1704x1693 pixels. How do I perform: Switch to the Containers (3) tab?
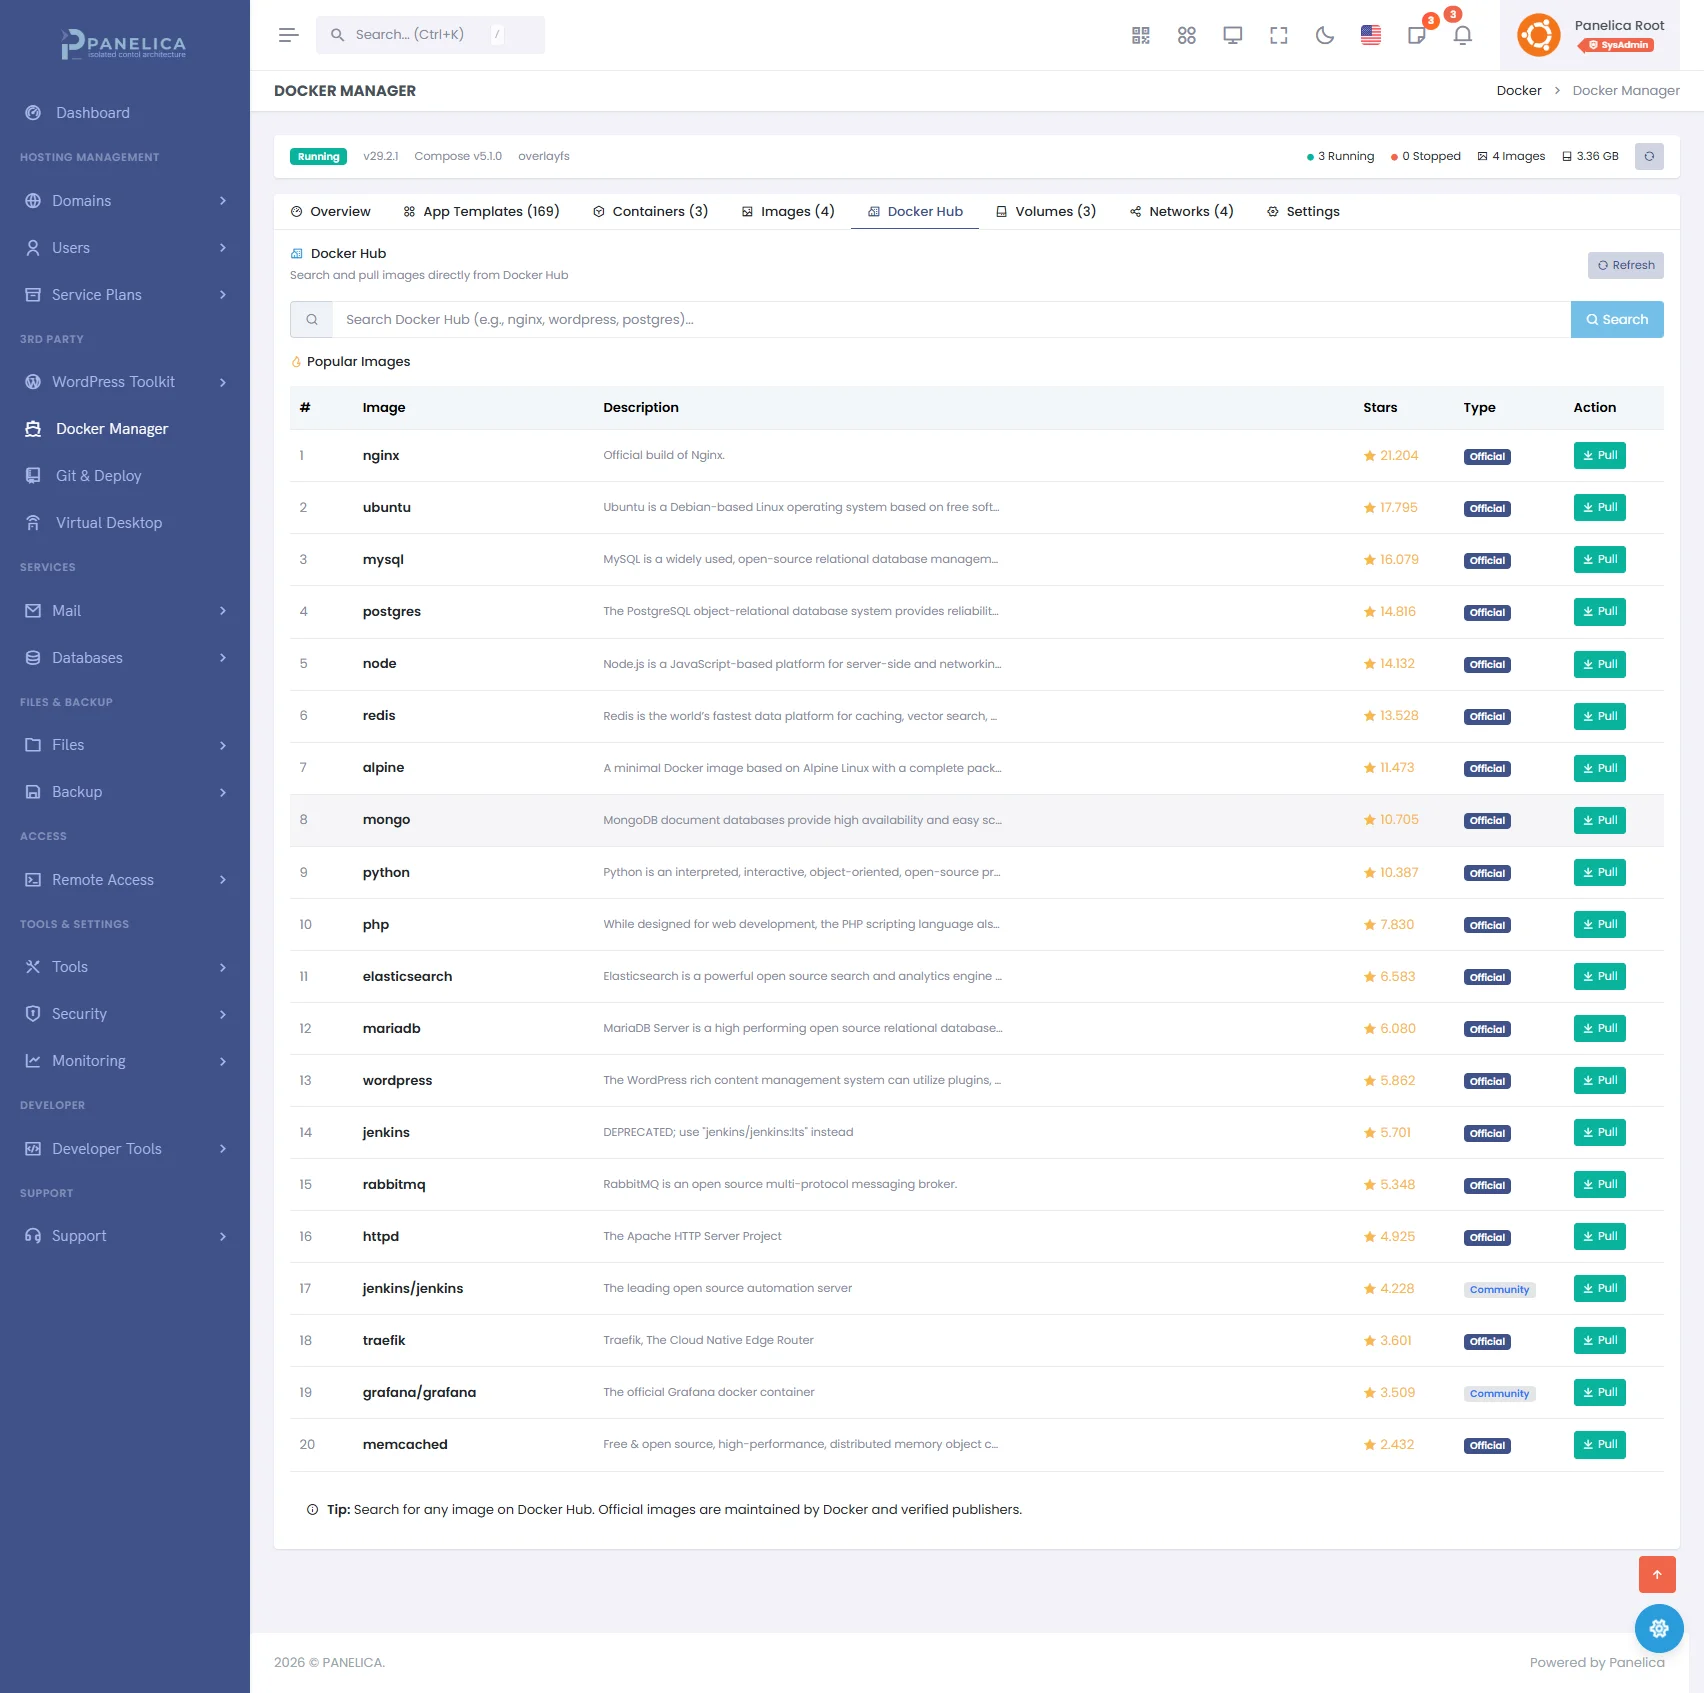[x=650, y=211]
